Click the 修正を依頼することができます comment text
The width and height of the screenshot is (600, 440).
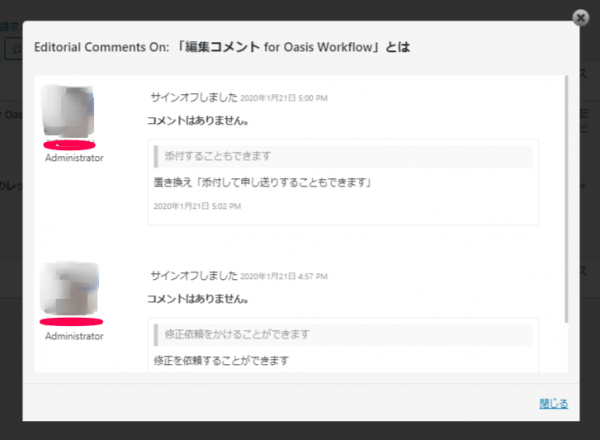221,360
